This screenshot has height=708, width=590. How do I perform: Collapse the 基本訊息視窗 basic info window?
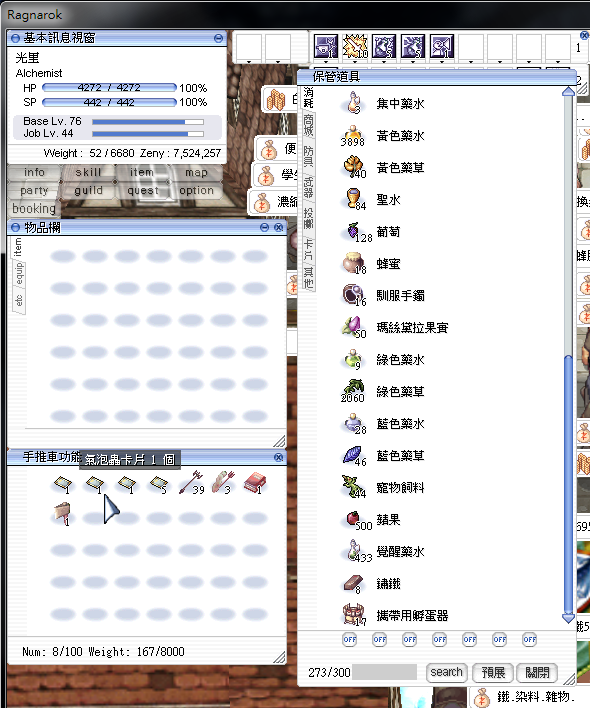[x=218, y=38]
